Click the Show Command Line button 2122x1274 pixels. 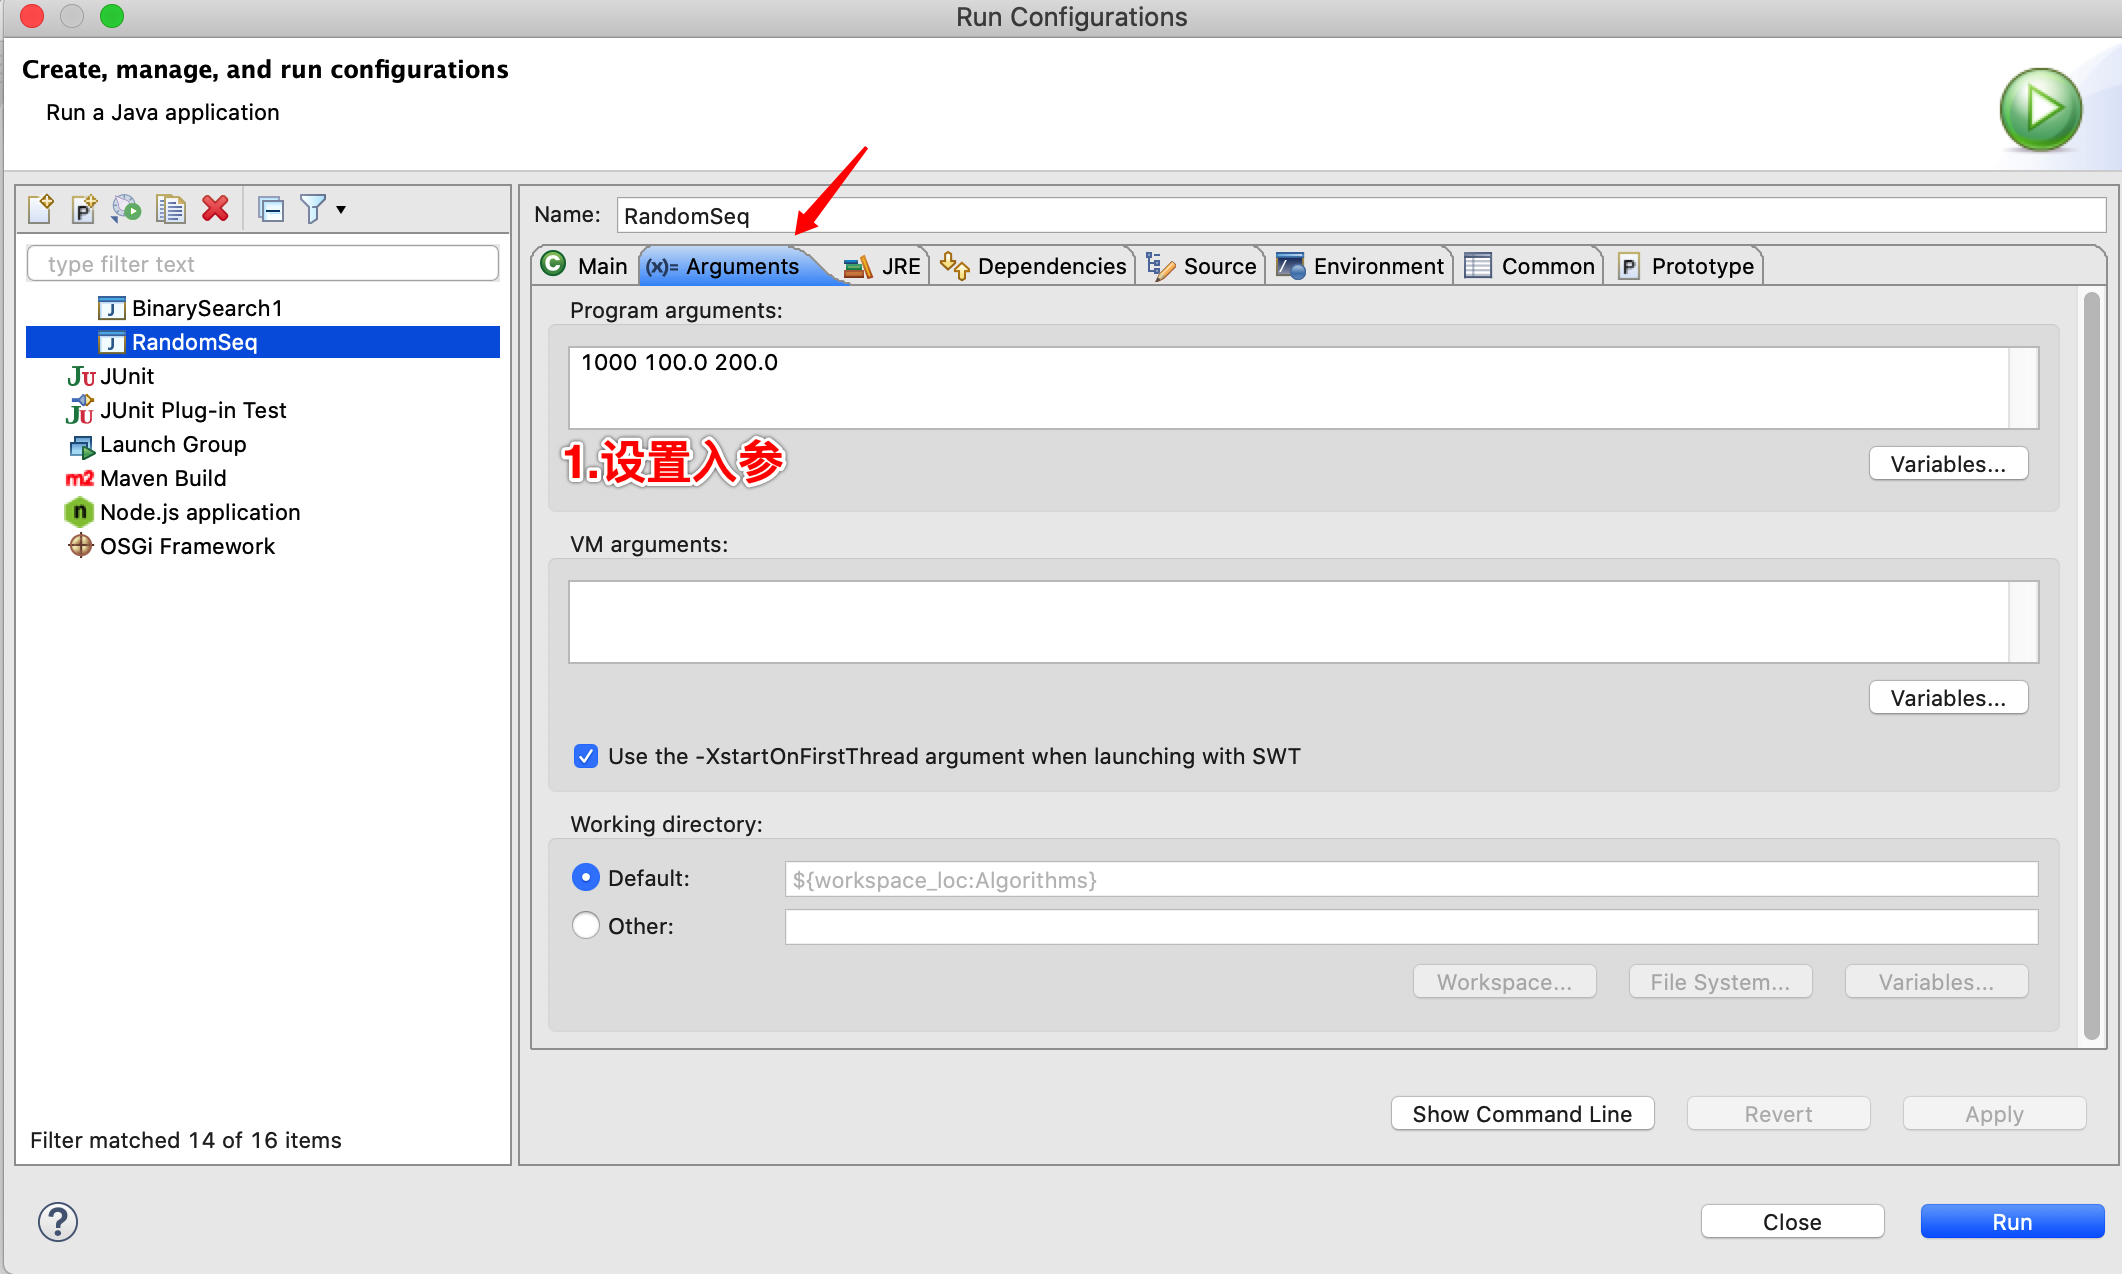tap(1521, 1114)
